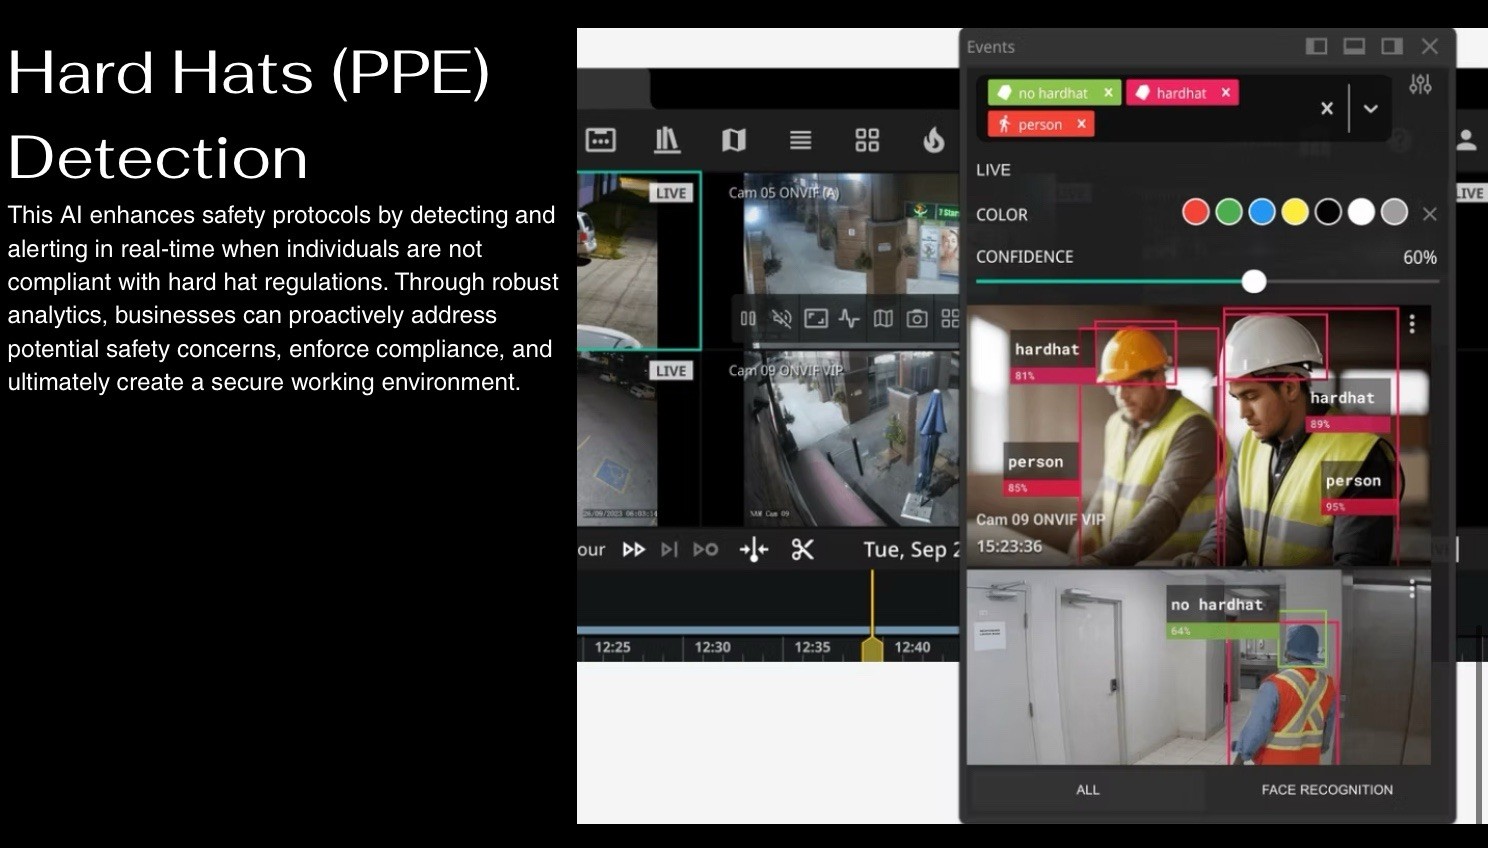This screenshot has width=1488, height=848.
Task: Expand the event filter dropdown chevron
Action: 1371,108
